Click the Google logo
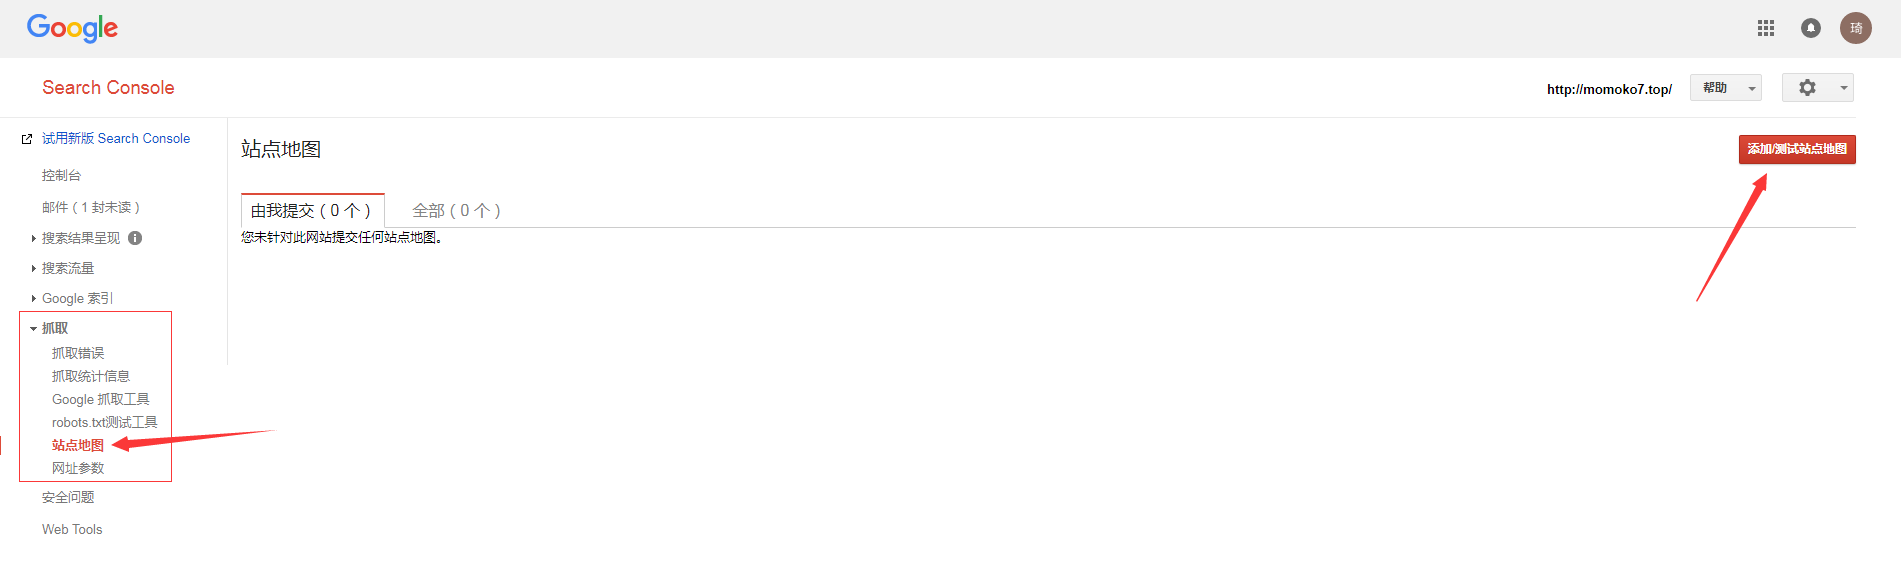The width and height of the screenshot is (1904, 565). [72, 28]
